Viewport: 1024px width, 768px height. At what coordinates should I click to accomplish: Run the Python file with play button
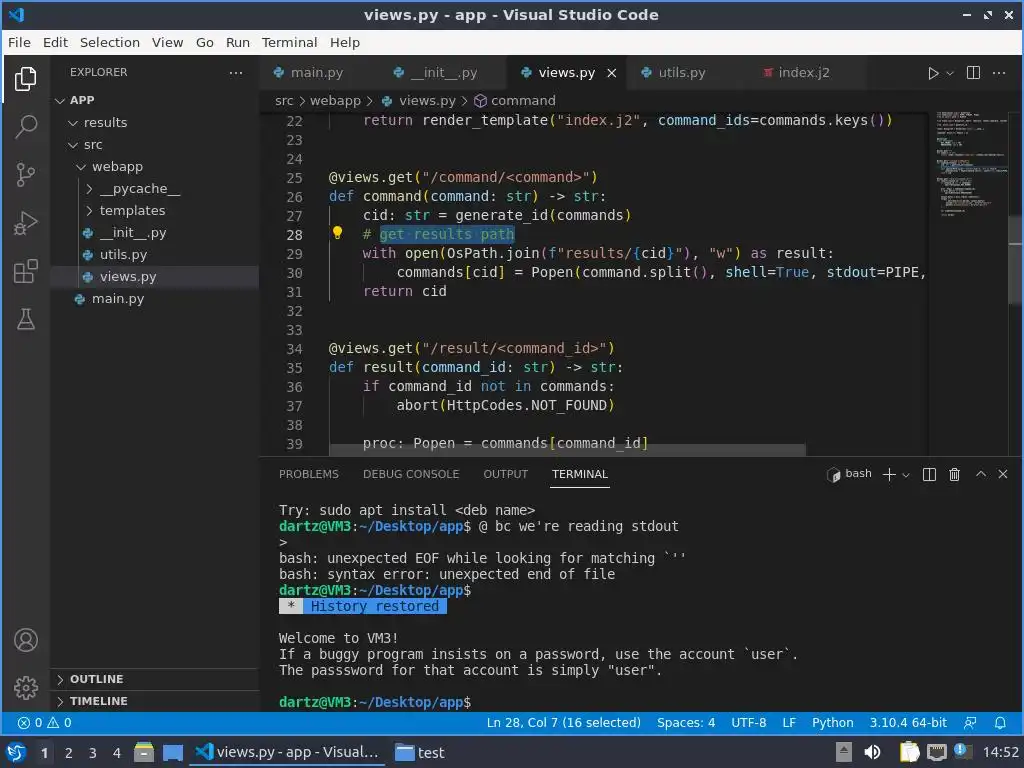(x=933, y=73)
